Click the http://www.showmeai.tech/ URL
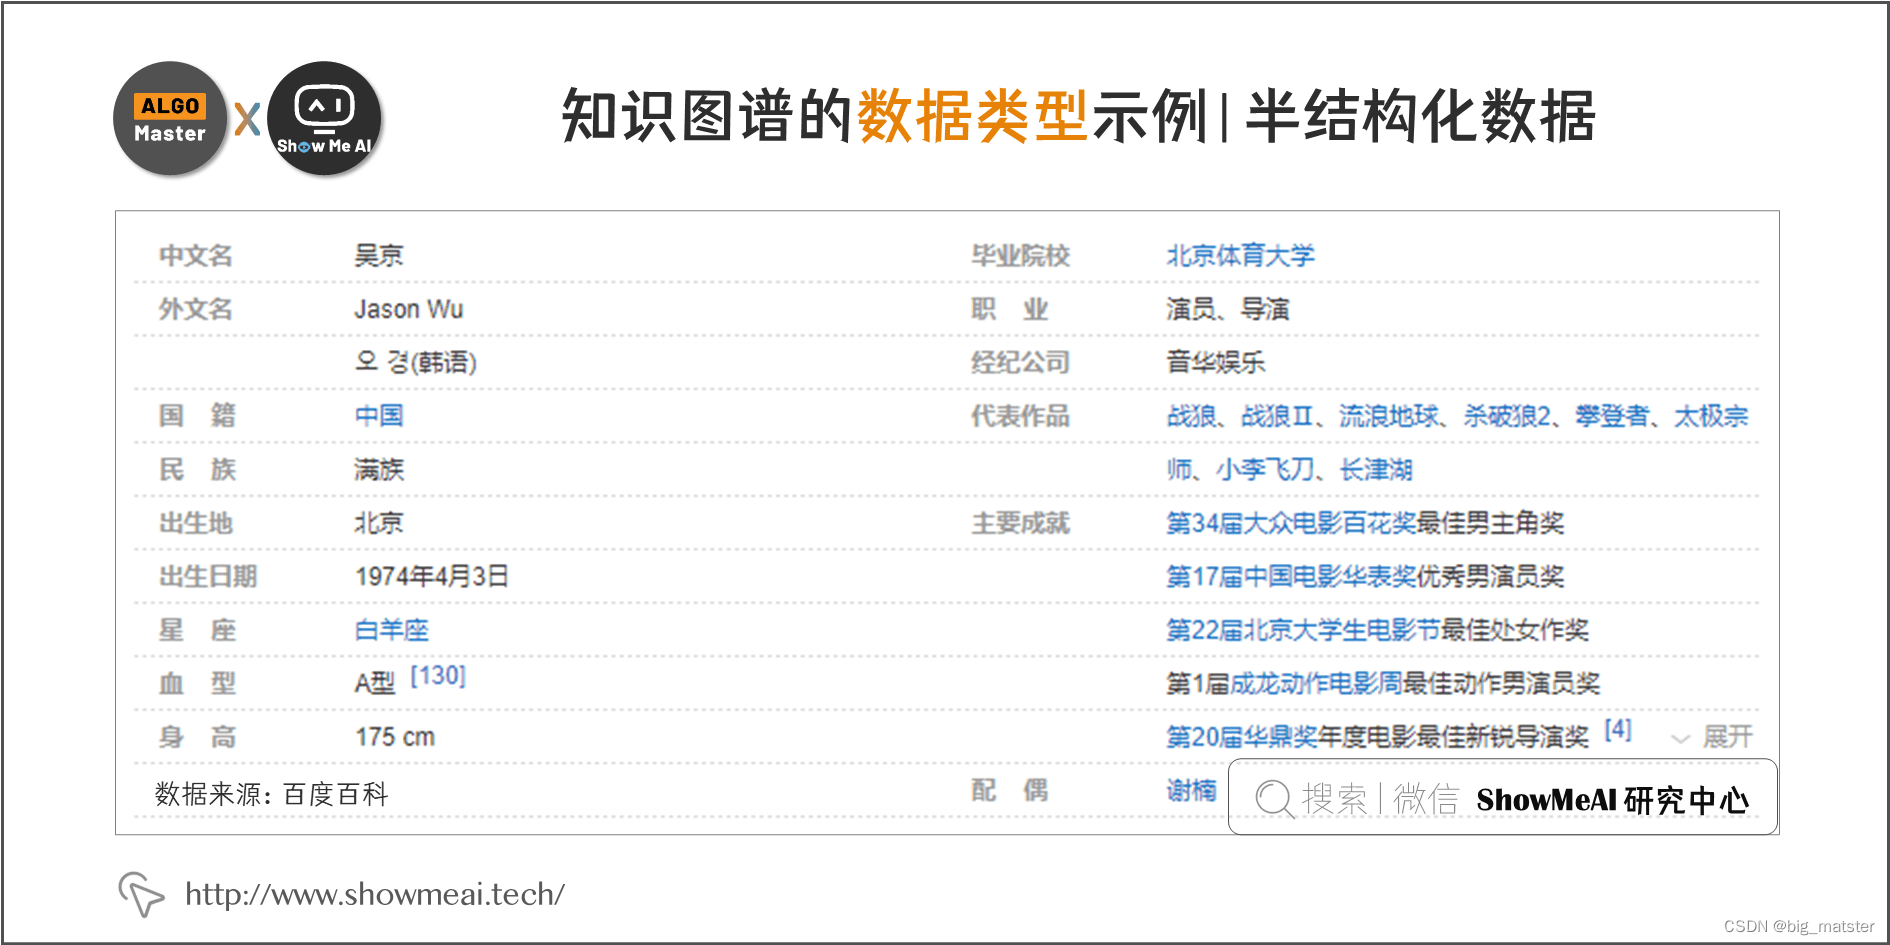 click(x=375, y=894)
